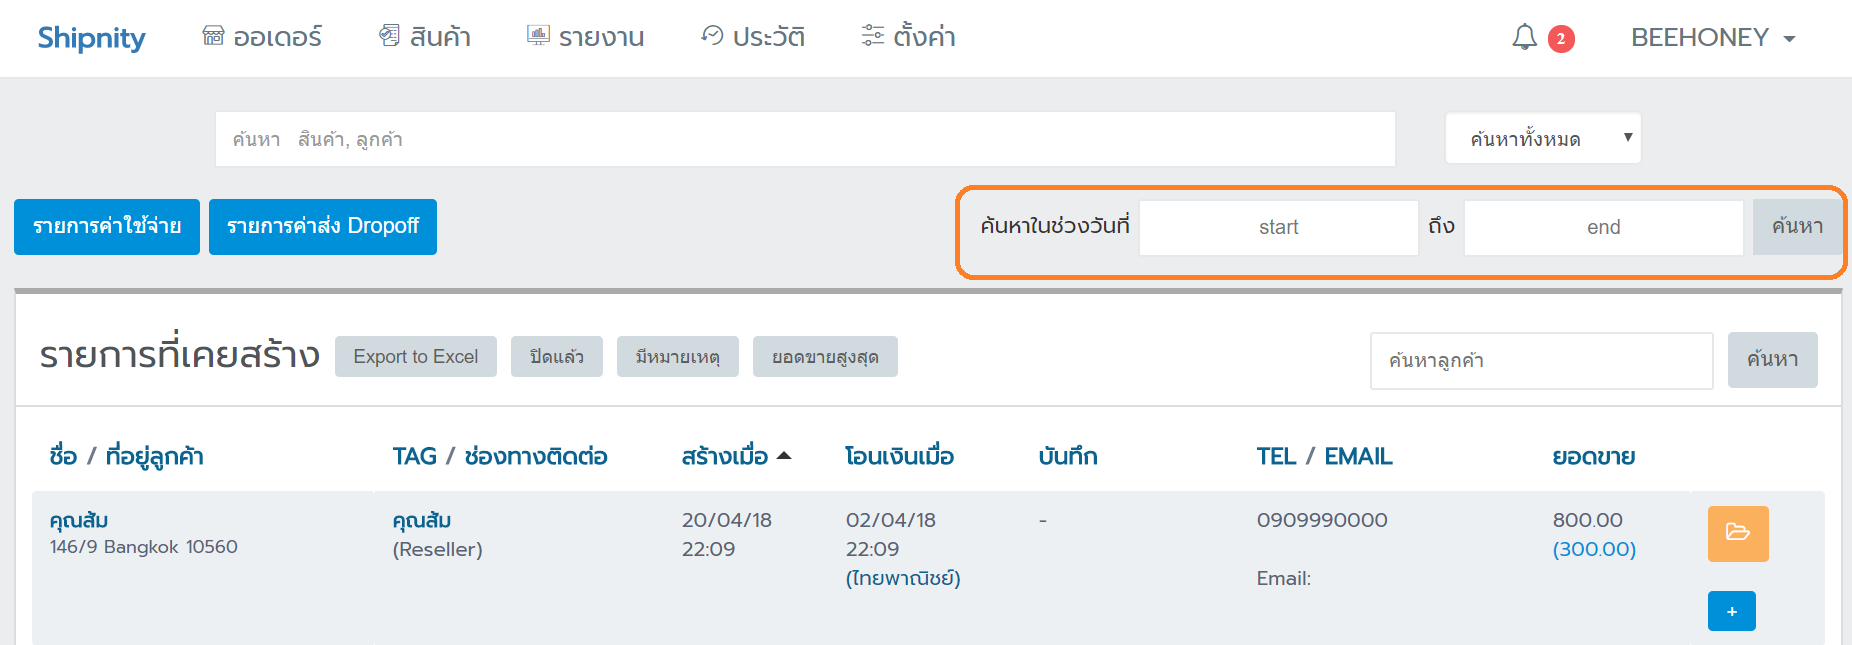The image size is (1852, 645).
Task: Click the บันทึก column header
Action: [x=1068, y=457]
